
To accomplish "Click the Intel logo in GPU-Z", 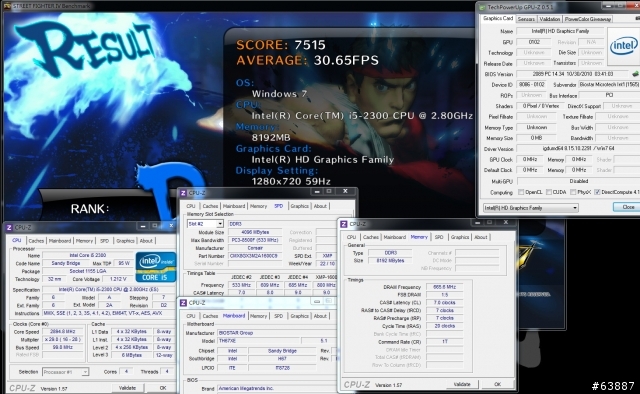I will click(623, 46).
